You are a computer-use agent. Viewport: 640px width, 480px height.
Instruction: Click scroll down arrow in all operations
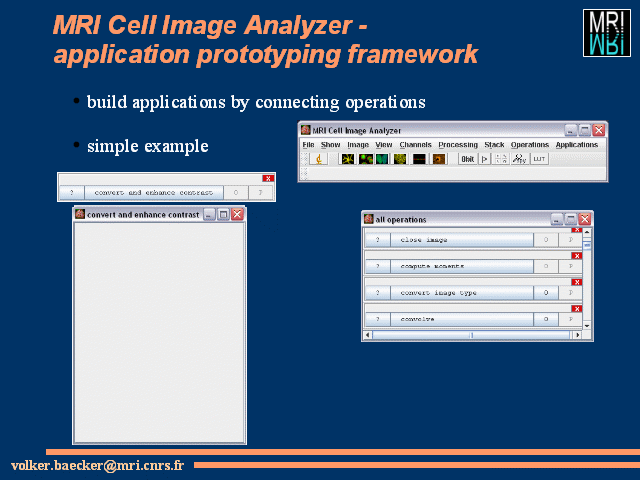(x=587, y=326)
